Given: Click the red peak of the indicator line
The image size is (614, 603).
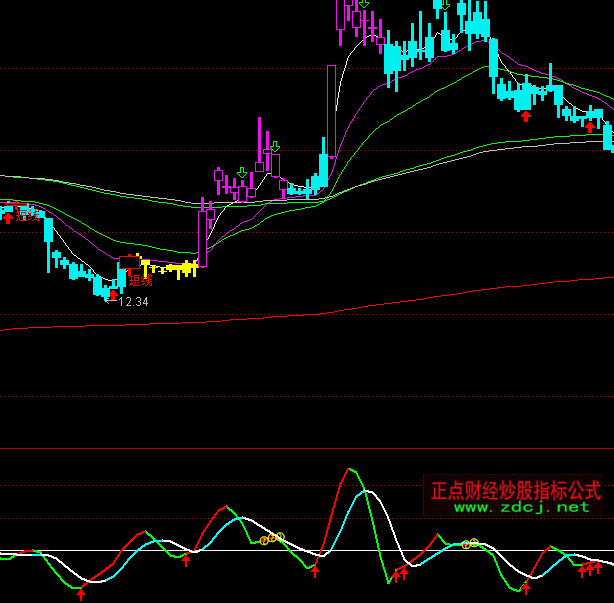Looking at the screenshot, I should click(x=349, y=470).
